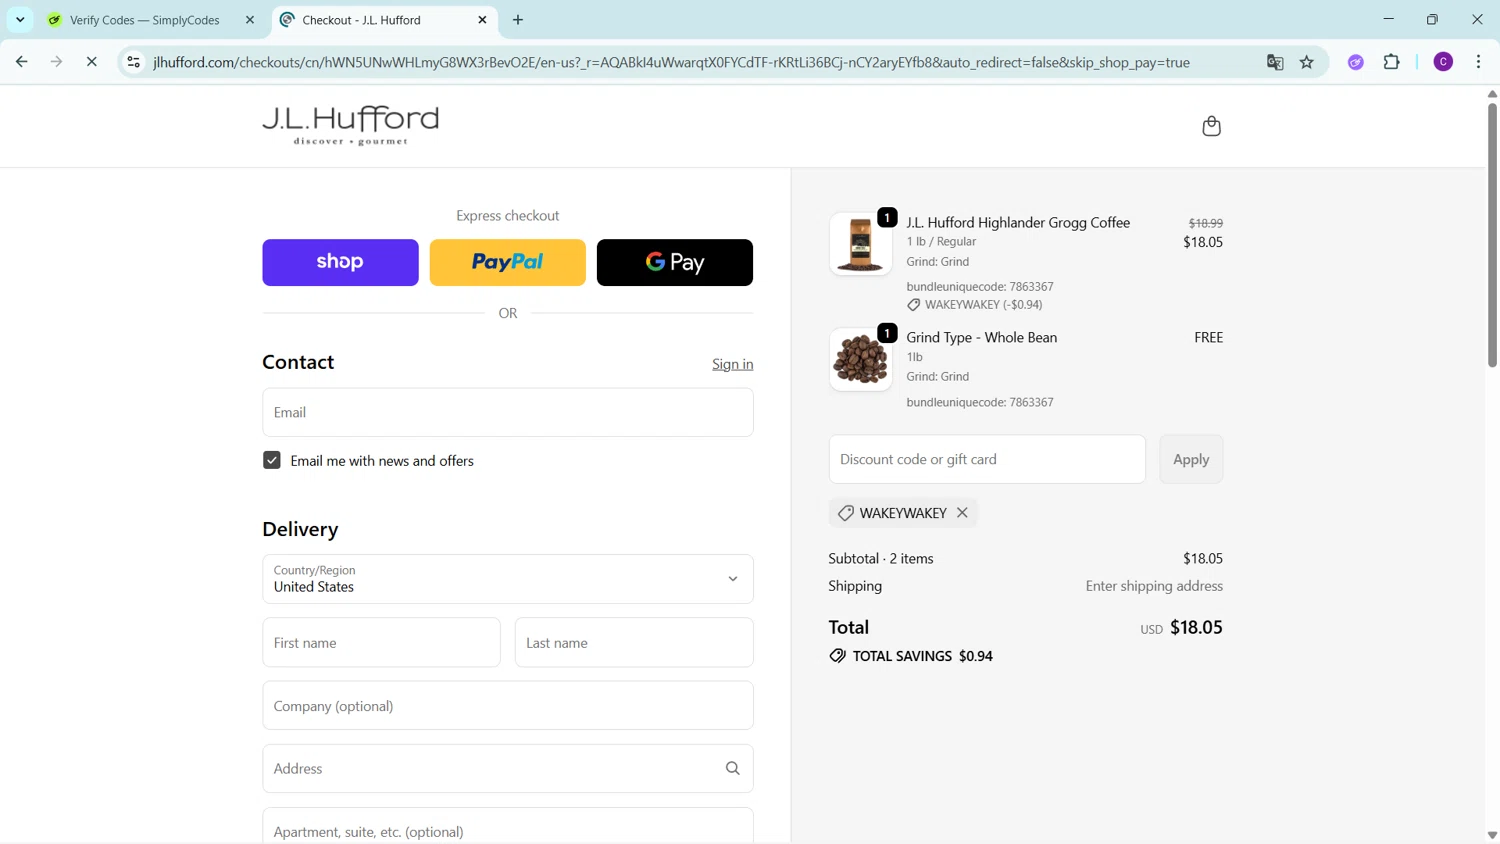The image size is (1500, 844).
Task: Open the shopping bag cart icon
Action: [x=1211, y=126]
